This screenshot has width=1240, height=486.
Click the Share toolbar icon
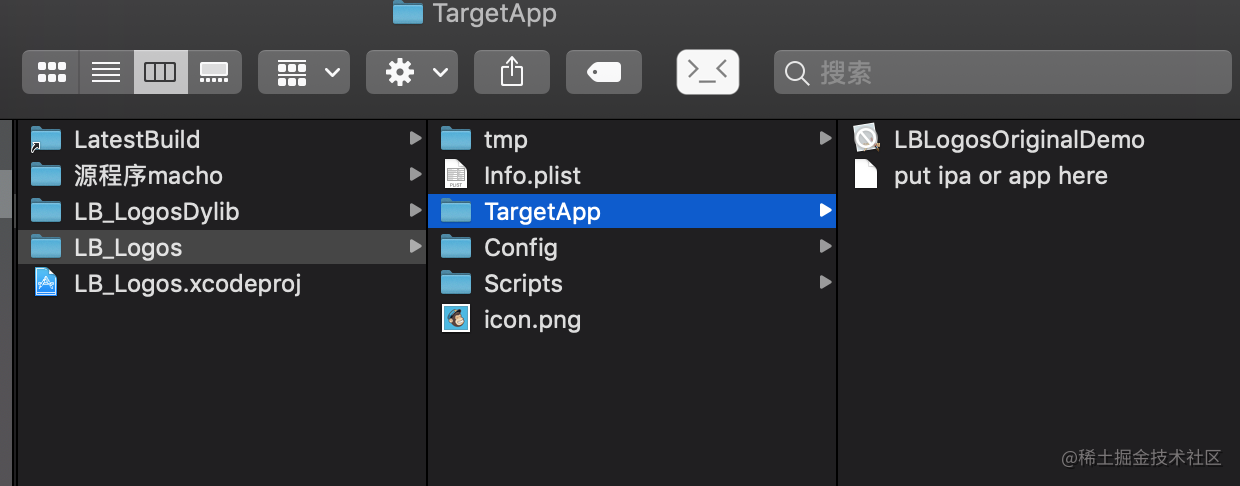pos(512,72)
